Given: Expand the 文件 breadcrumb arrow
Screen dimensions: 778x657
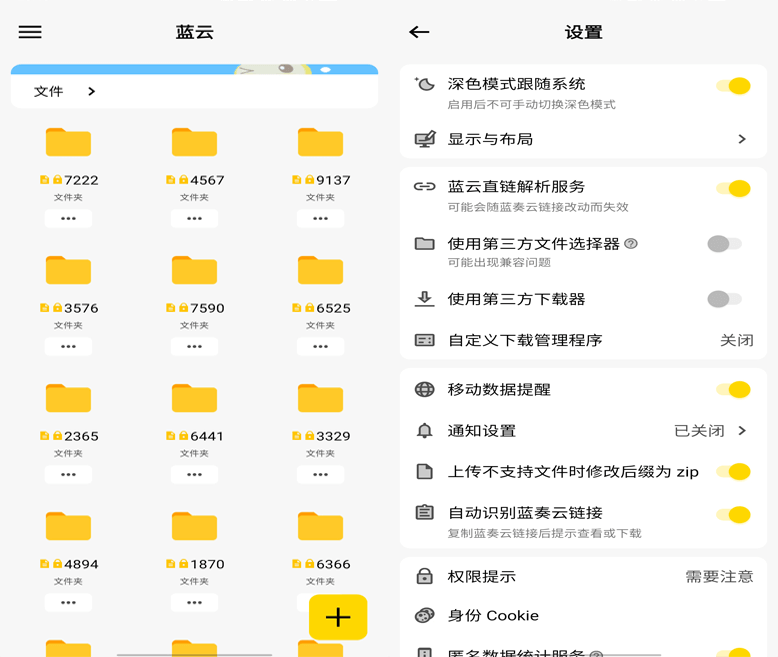Looking at the screenshot, I should 91,92.
